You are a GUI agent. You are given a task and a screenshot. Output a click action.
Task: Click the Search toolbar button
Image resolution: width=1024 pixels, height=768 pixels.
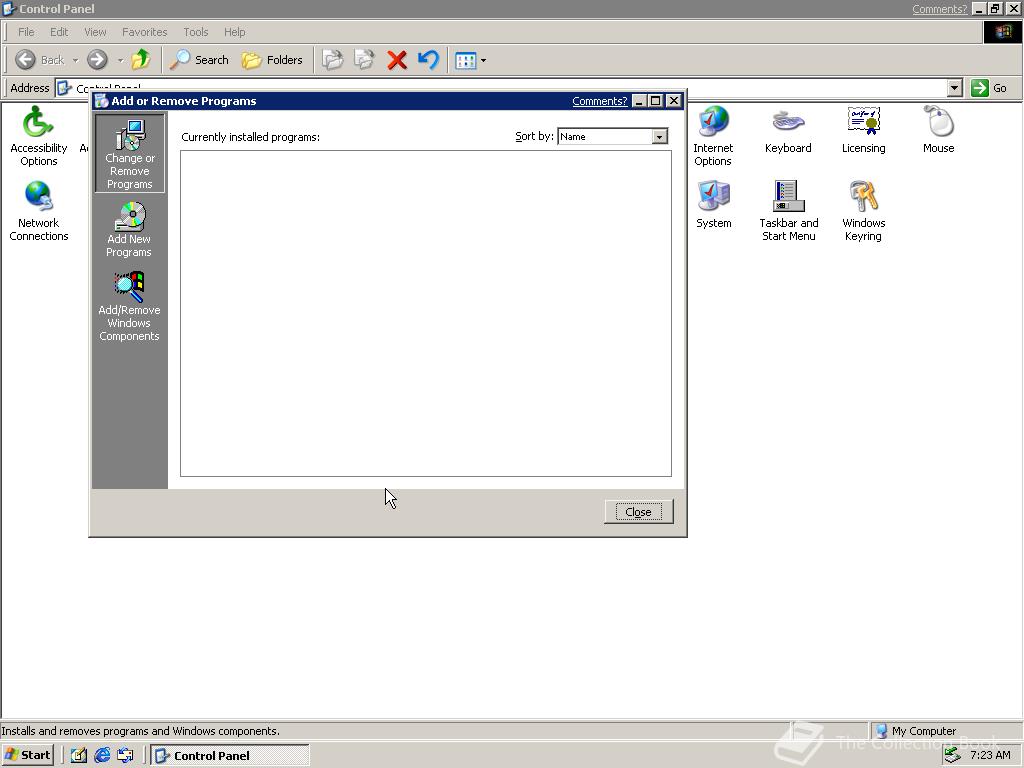coord(199,60)
